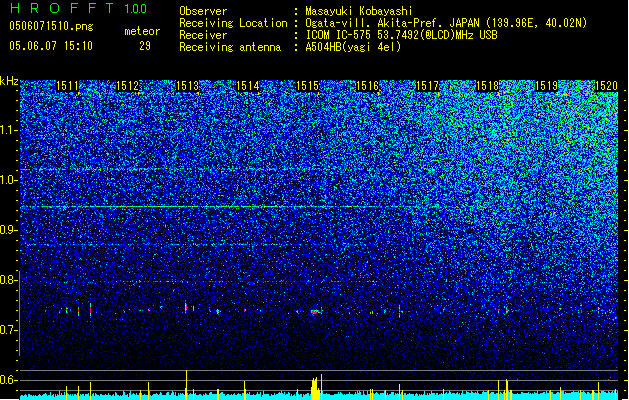Click the 1518 time marker
This screenshot has width=629, height=400.
click(487, 86)
